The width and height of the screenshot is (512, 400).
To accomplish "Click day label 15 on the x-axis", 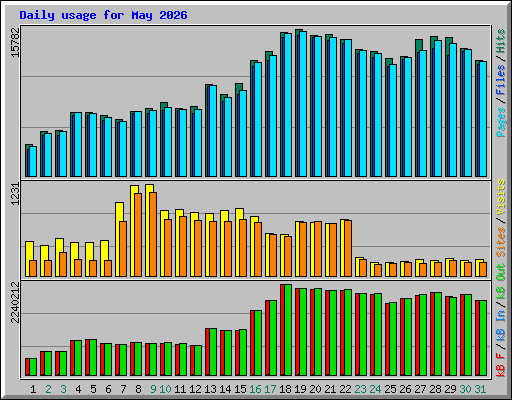I will coord(240,389).
